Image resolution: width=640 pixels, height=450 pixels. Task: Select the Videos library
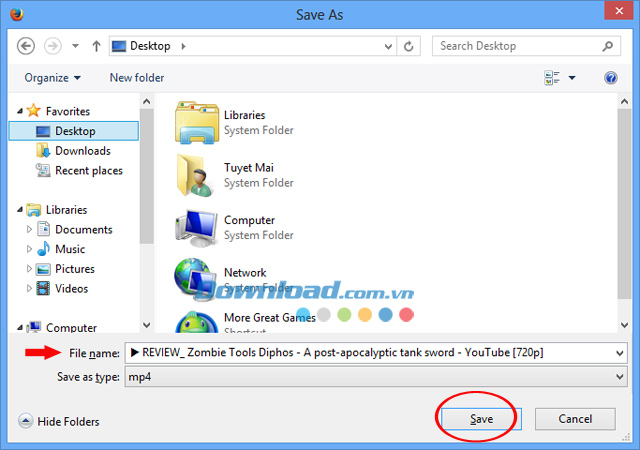(x=71, y=288)
